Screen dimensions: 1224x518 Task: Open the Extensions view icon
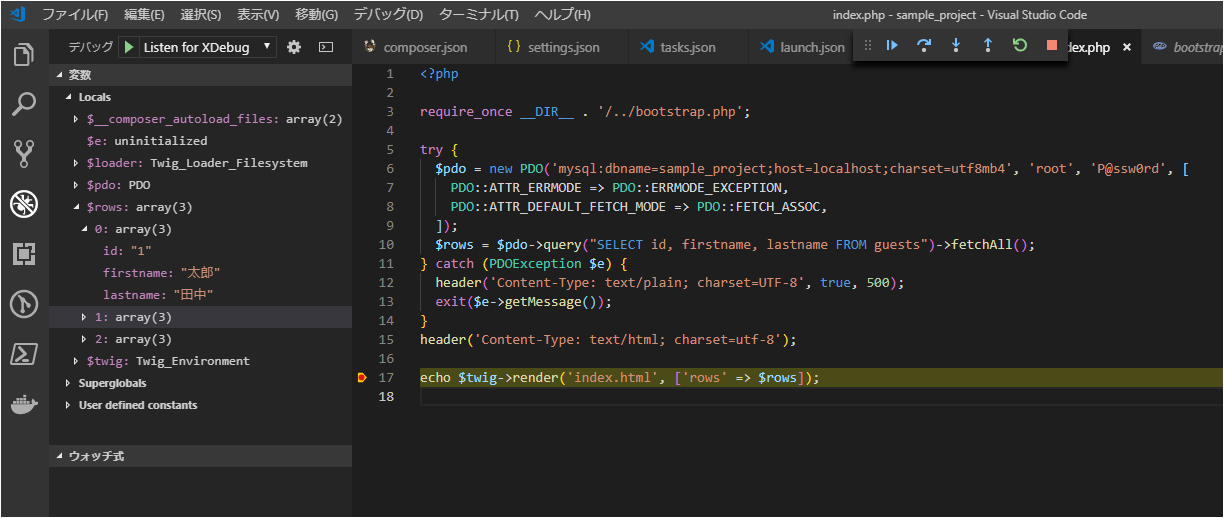pyautogui.click(x=24, y=254)
